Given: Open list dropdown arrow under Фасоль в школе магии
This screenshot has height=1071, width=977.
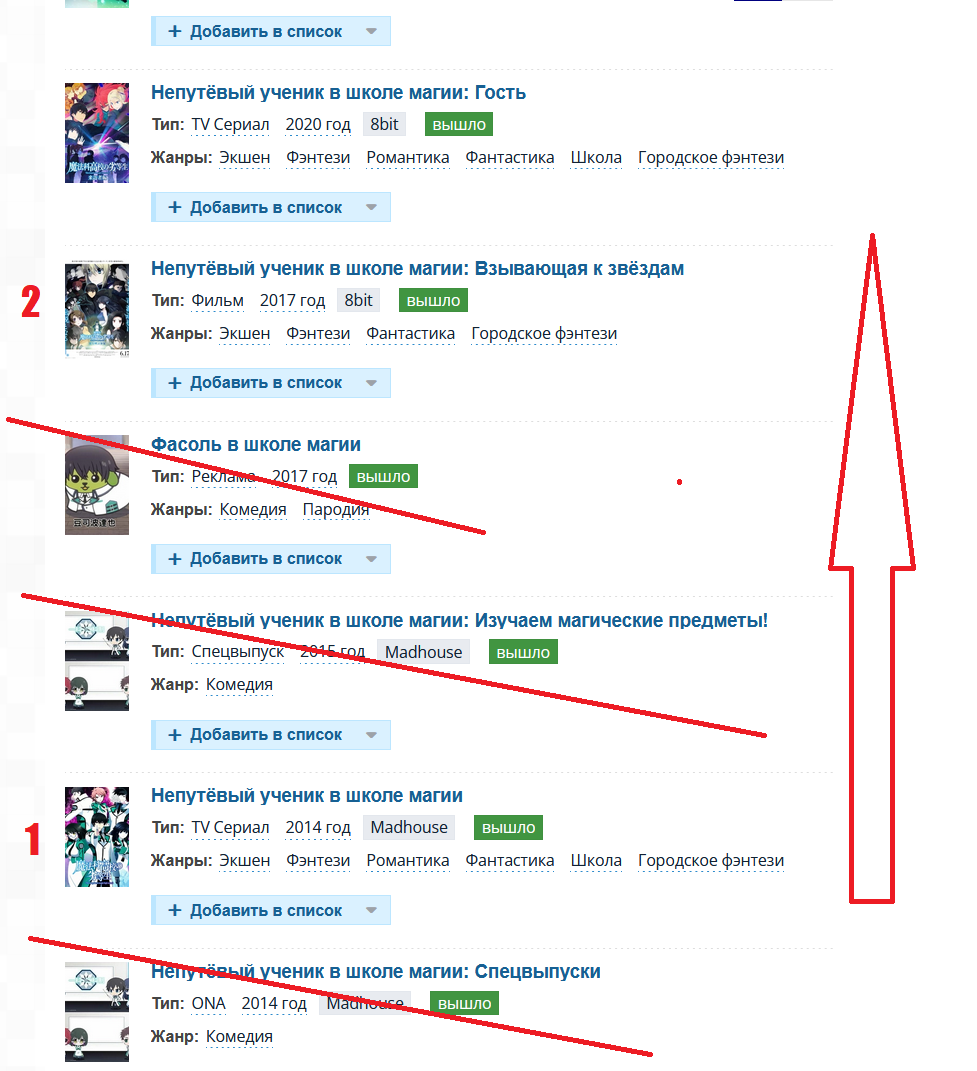Looking at the screenshot, I should pyautogui.click(x=371, y=559).
